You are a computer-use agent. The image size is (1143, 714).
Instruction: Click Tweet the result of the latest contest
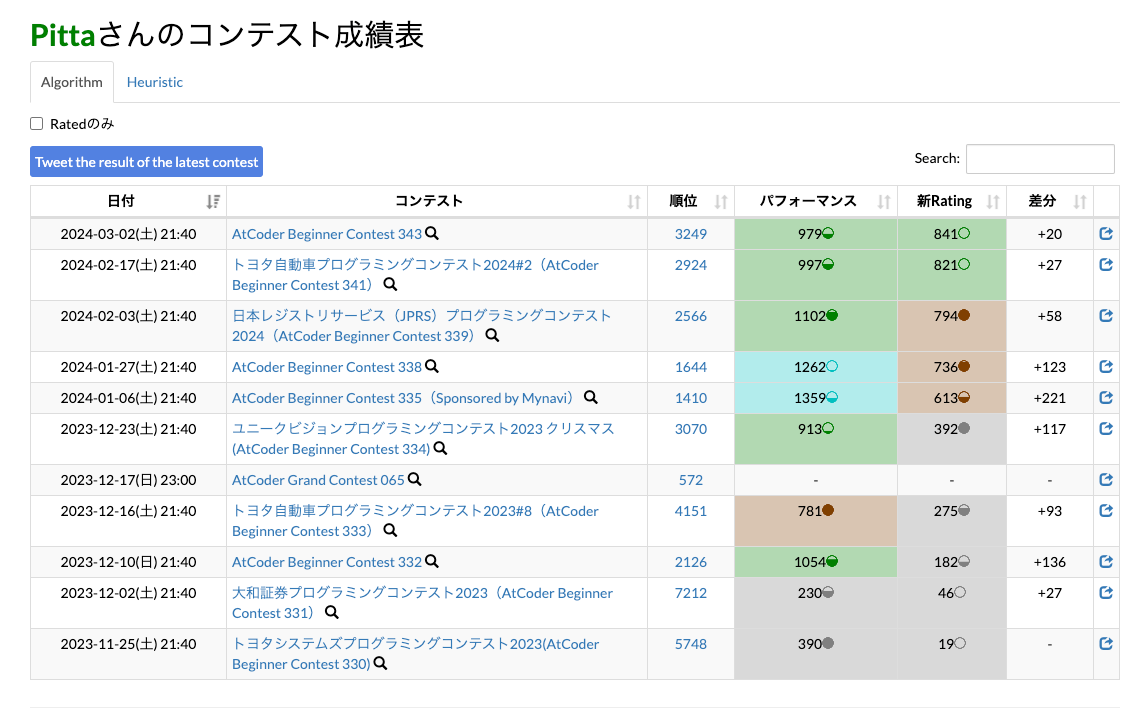coord(147,162)
